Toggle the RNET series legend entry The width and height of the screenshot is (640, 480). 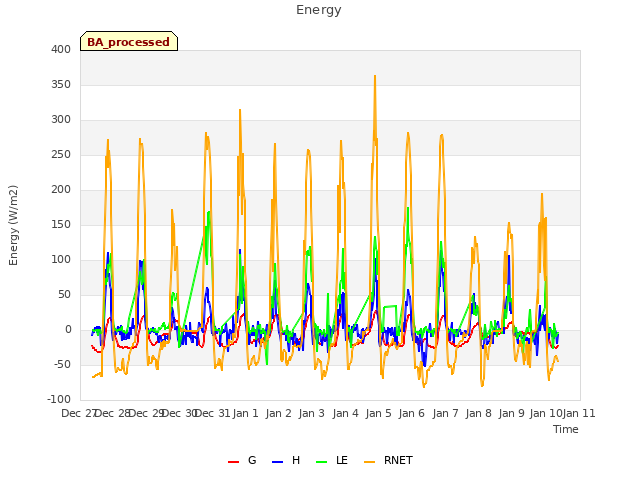(388, 460)
